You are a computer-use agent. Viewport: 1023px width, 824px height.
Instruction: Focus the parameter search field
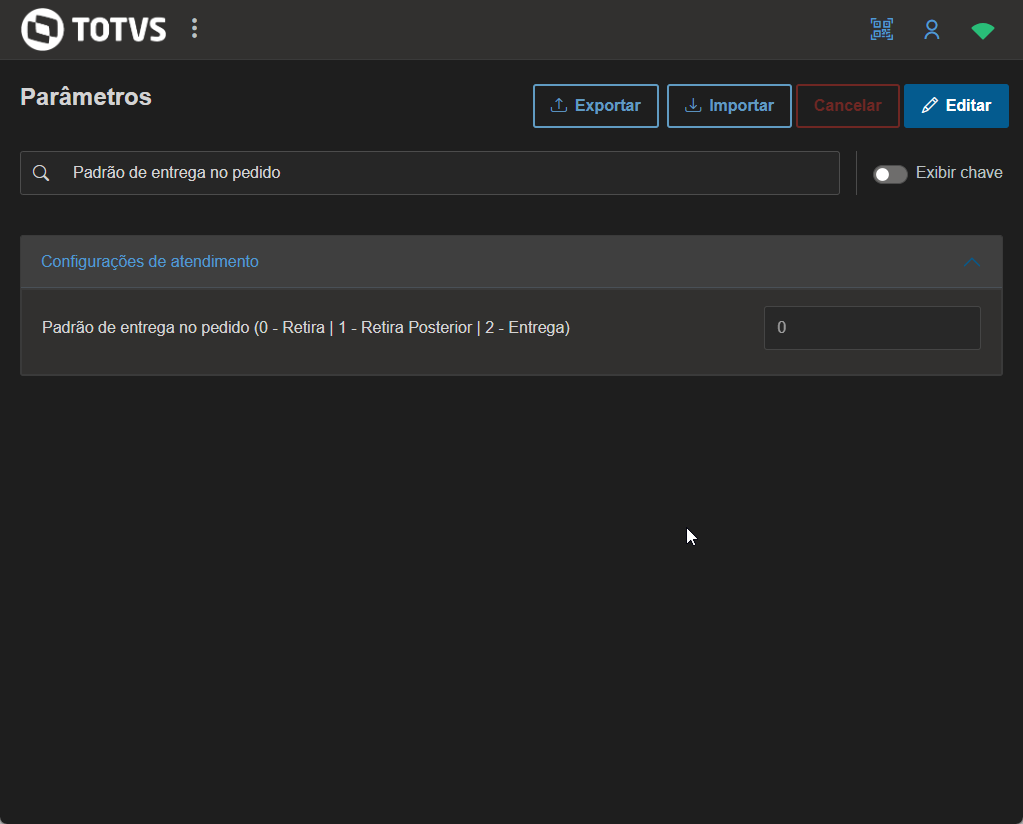(x=430, y=173)
